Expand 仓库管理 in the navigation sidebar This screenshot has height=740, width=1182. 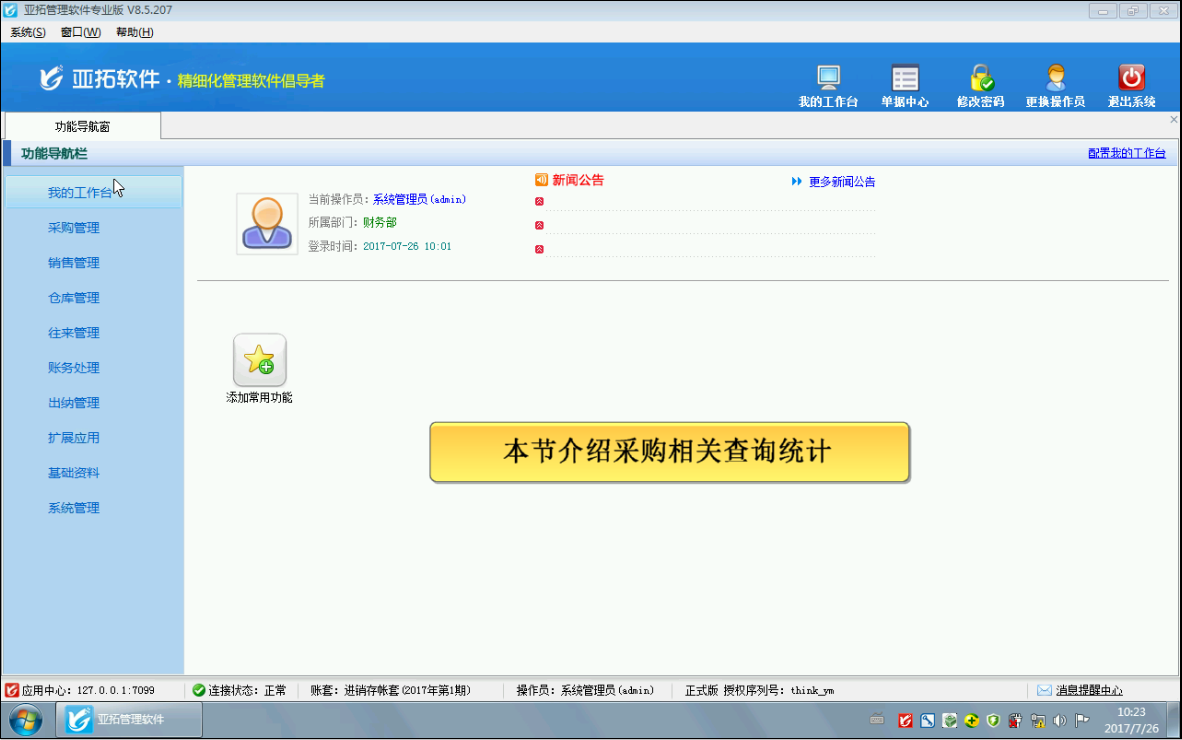pos(74,298)
